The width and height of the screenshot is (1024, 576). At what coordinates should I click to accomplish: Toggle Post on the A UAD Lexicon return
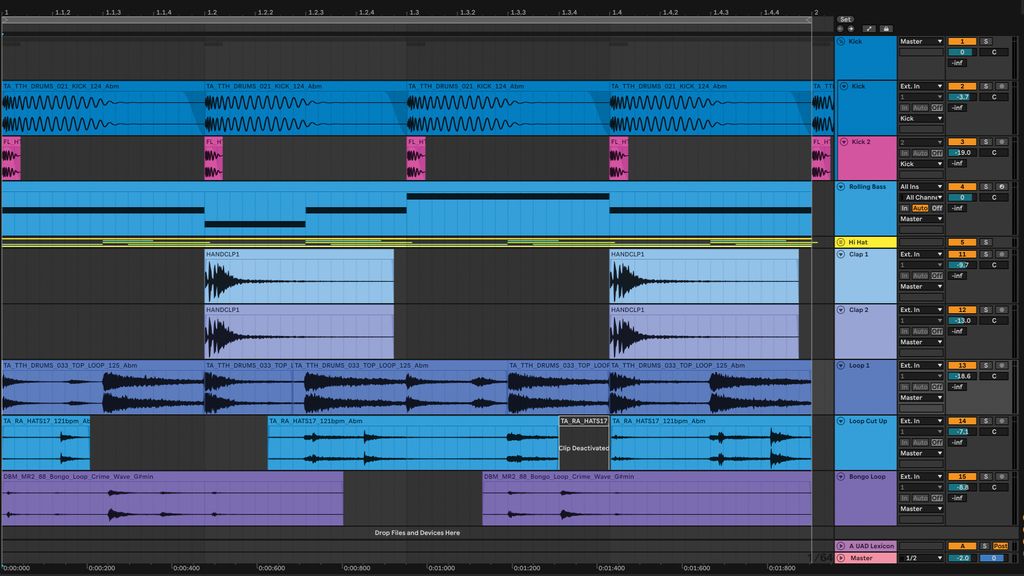tap(1000, 546)
